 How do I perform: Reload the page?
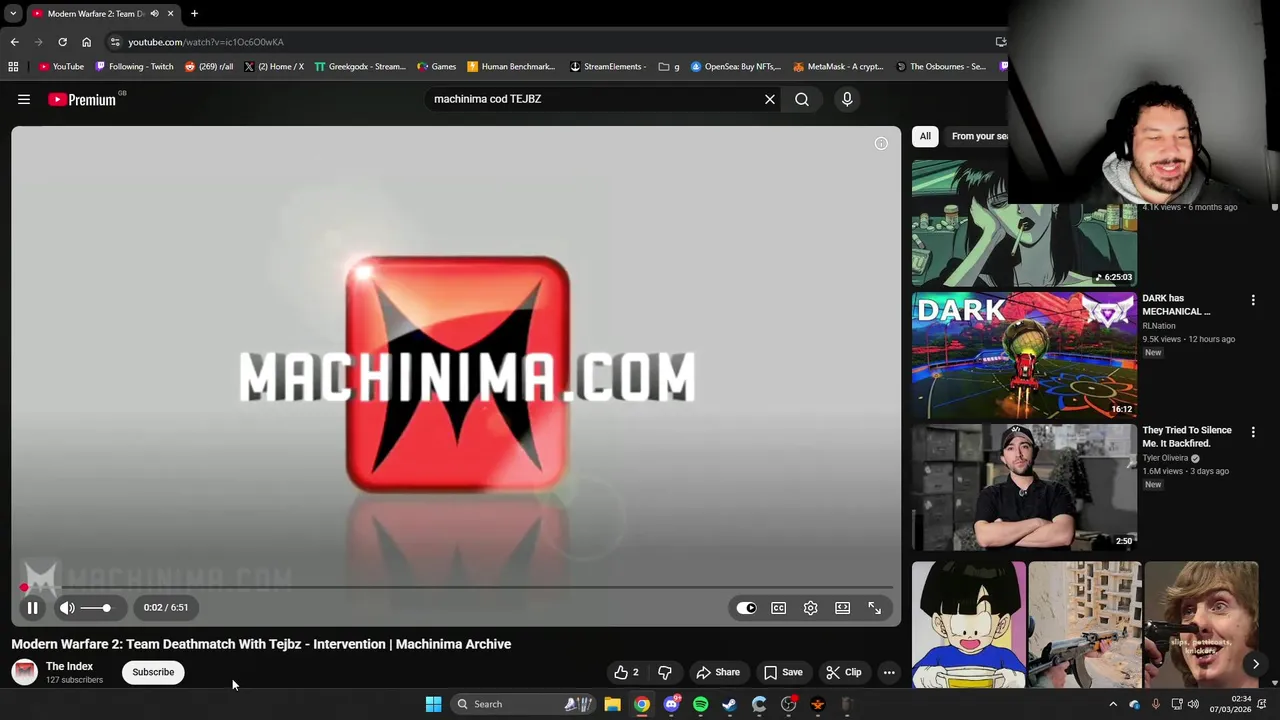[62, 42]
